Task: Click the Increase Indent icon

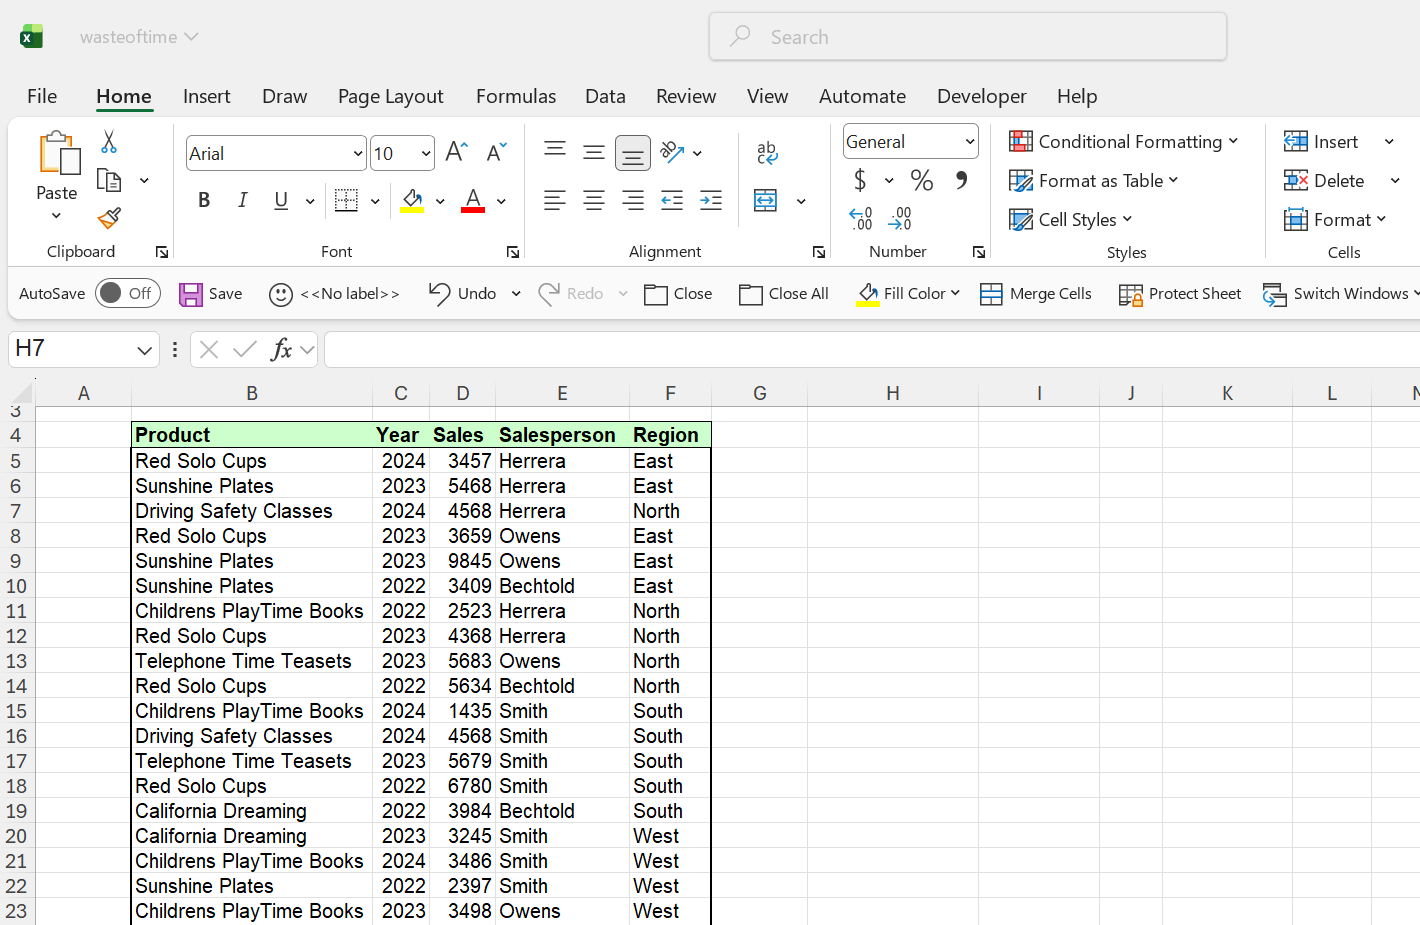Action: 711,201
